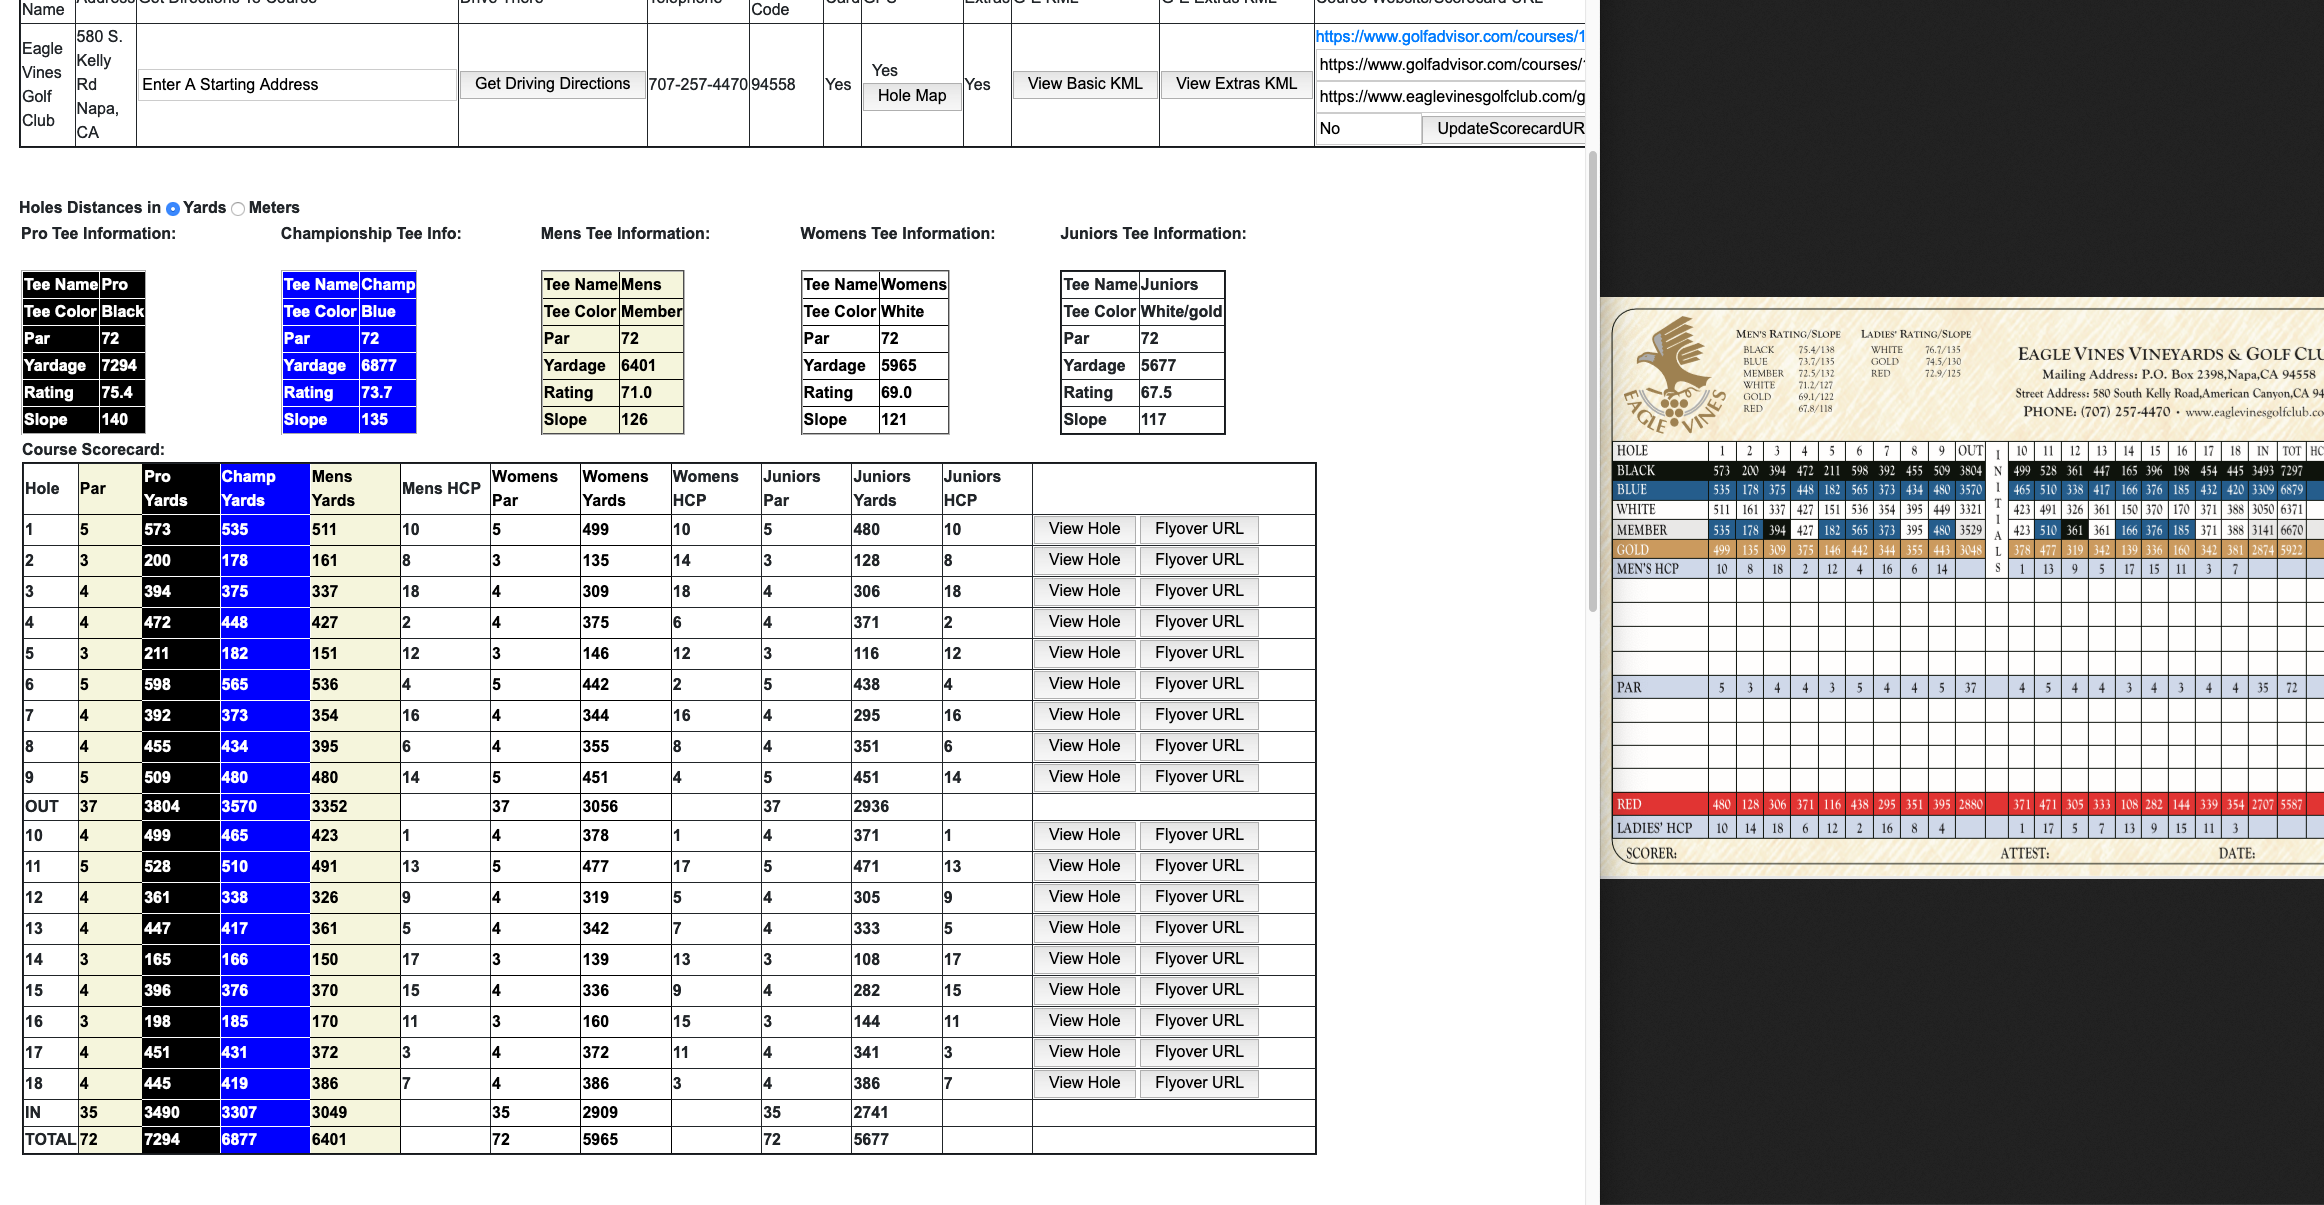
Task: View Hole for hole 10
Action: pos(1085,835)
